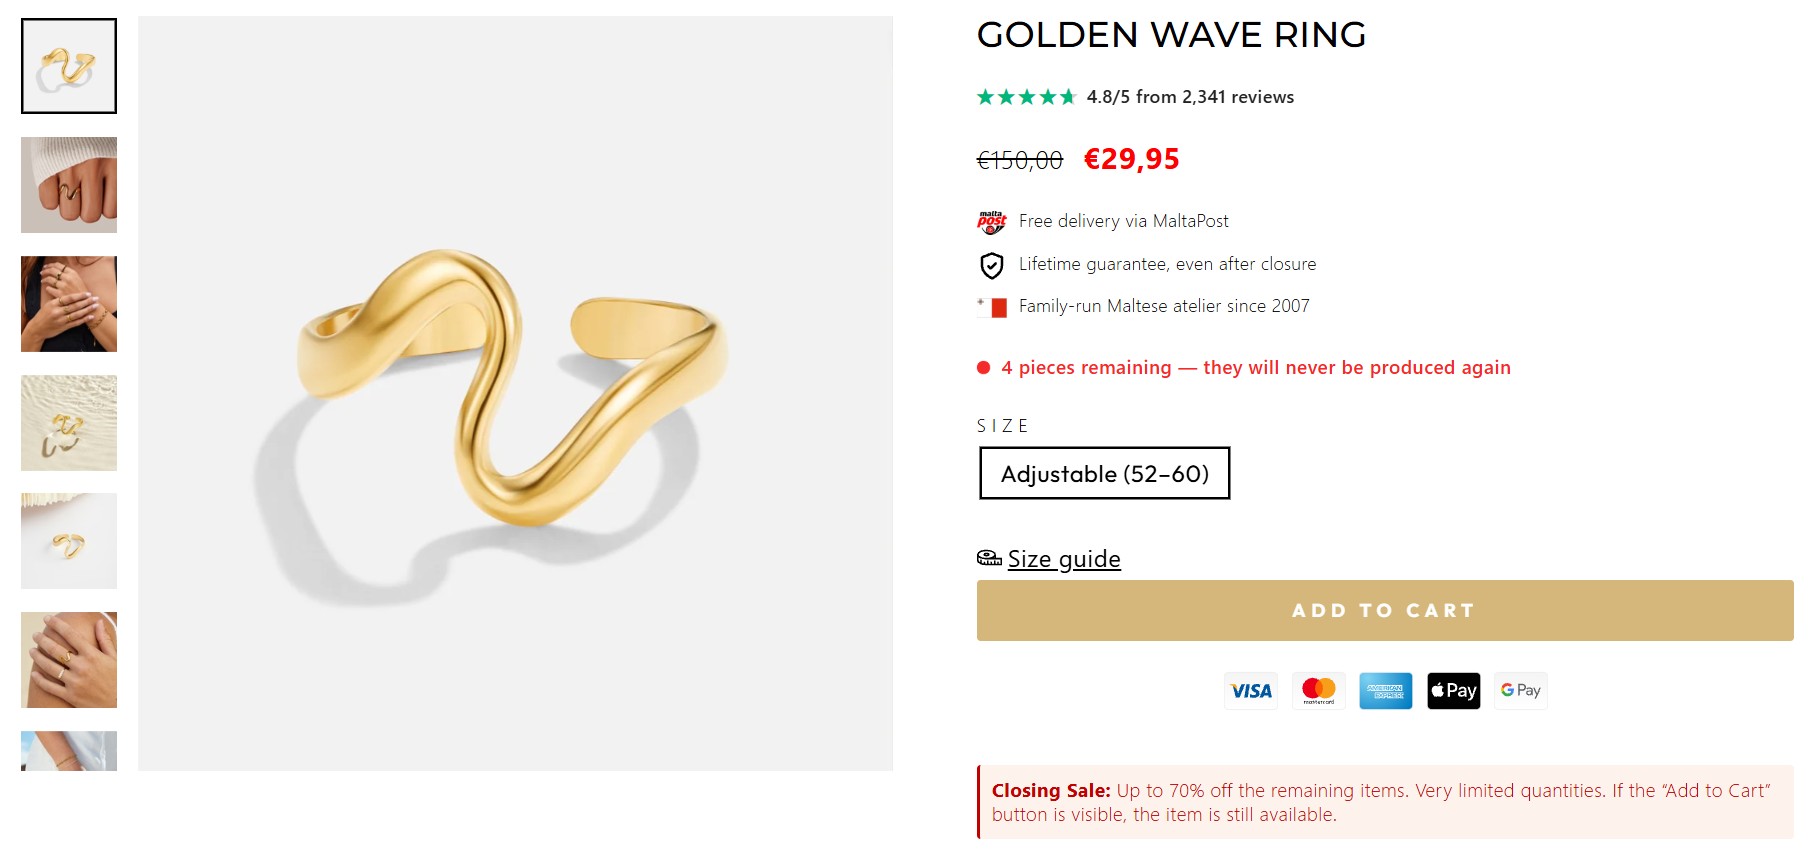
Task: Select the first ring thumbnail on white
Action: [x=69, y=66]
